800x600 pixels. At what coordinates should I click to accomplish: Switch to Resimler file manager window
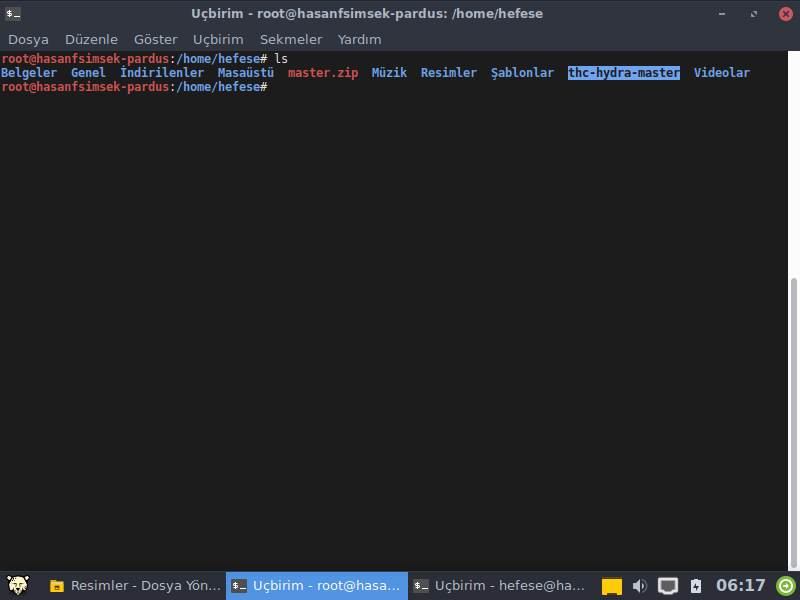click(135, 586)
